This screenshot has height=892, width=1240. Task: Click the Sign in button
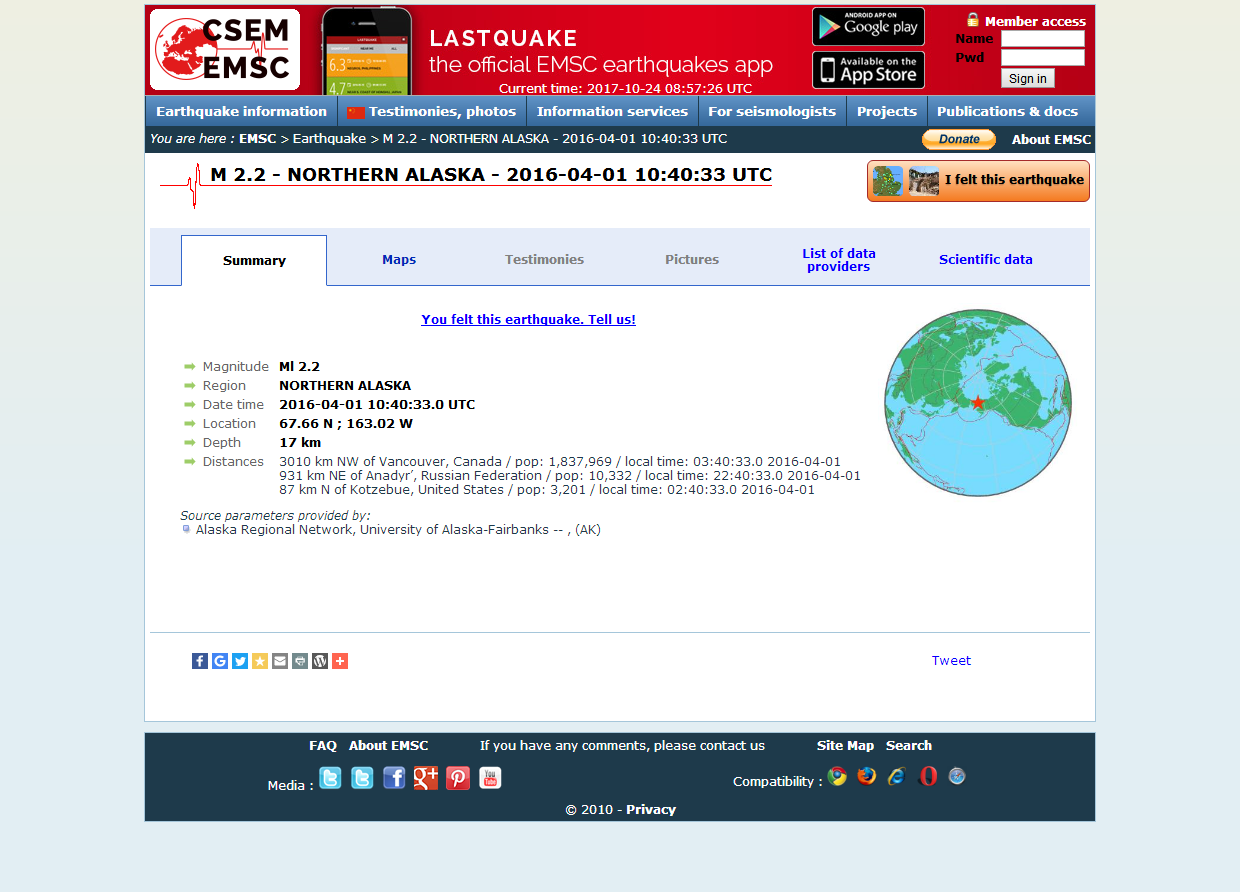(1027, 79)
